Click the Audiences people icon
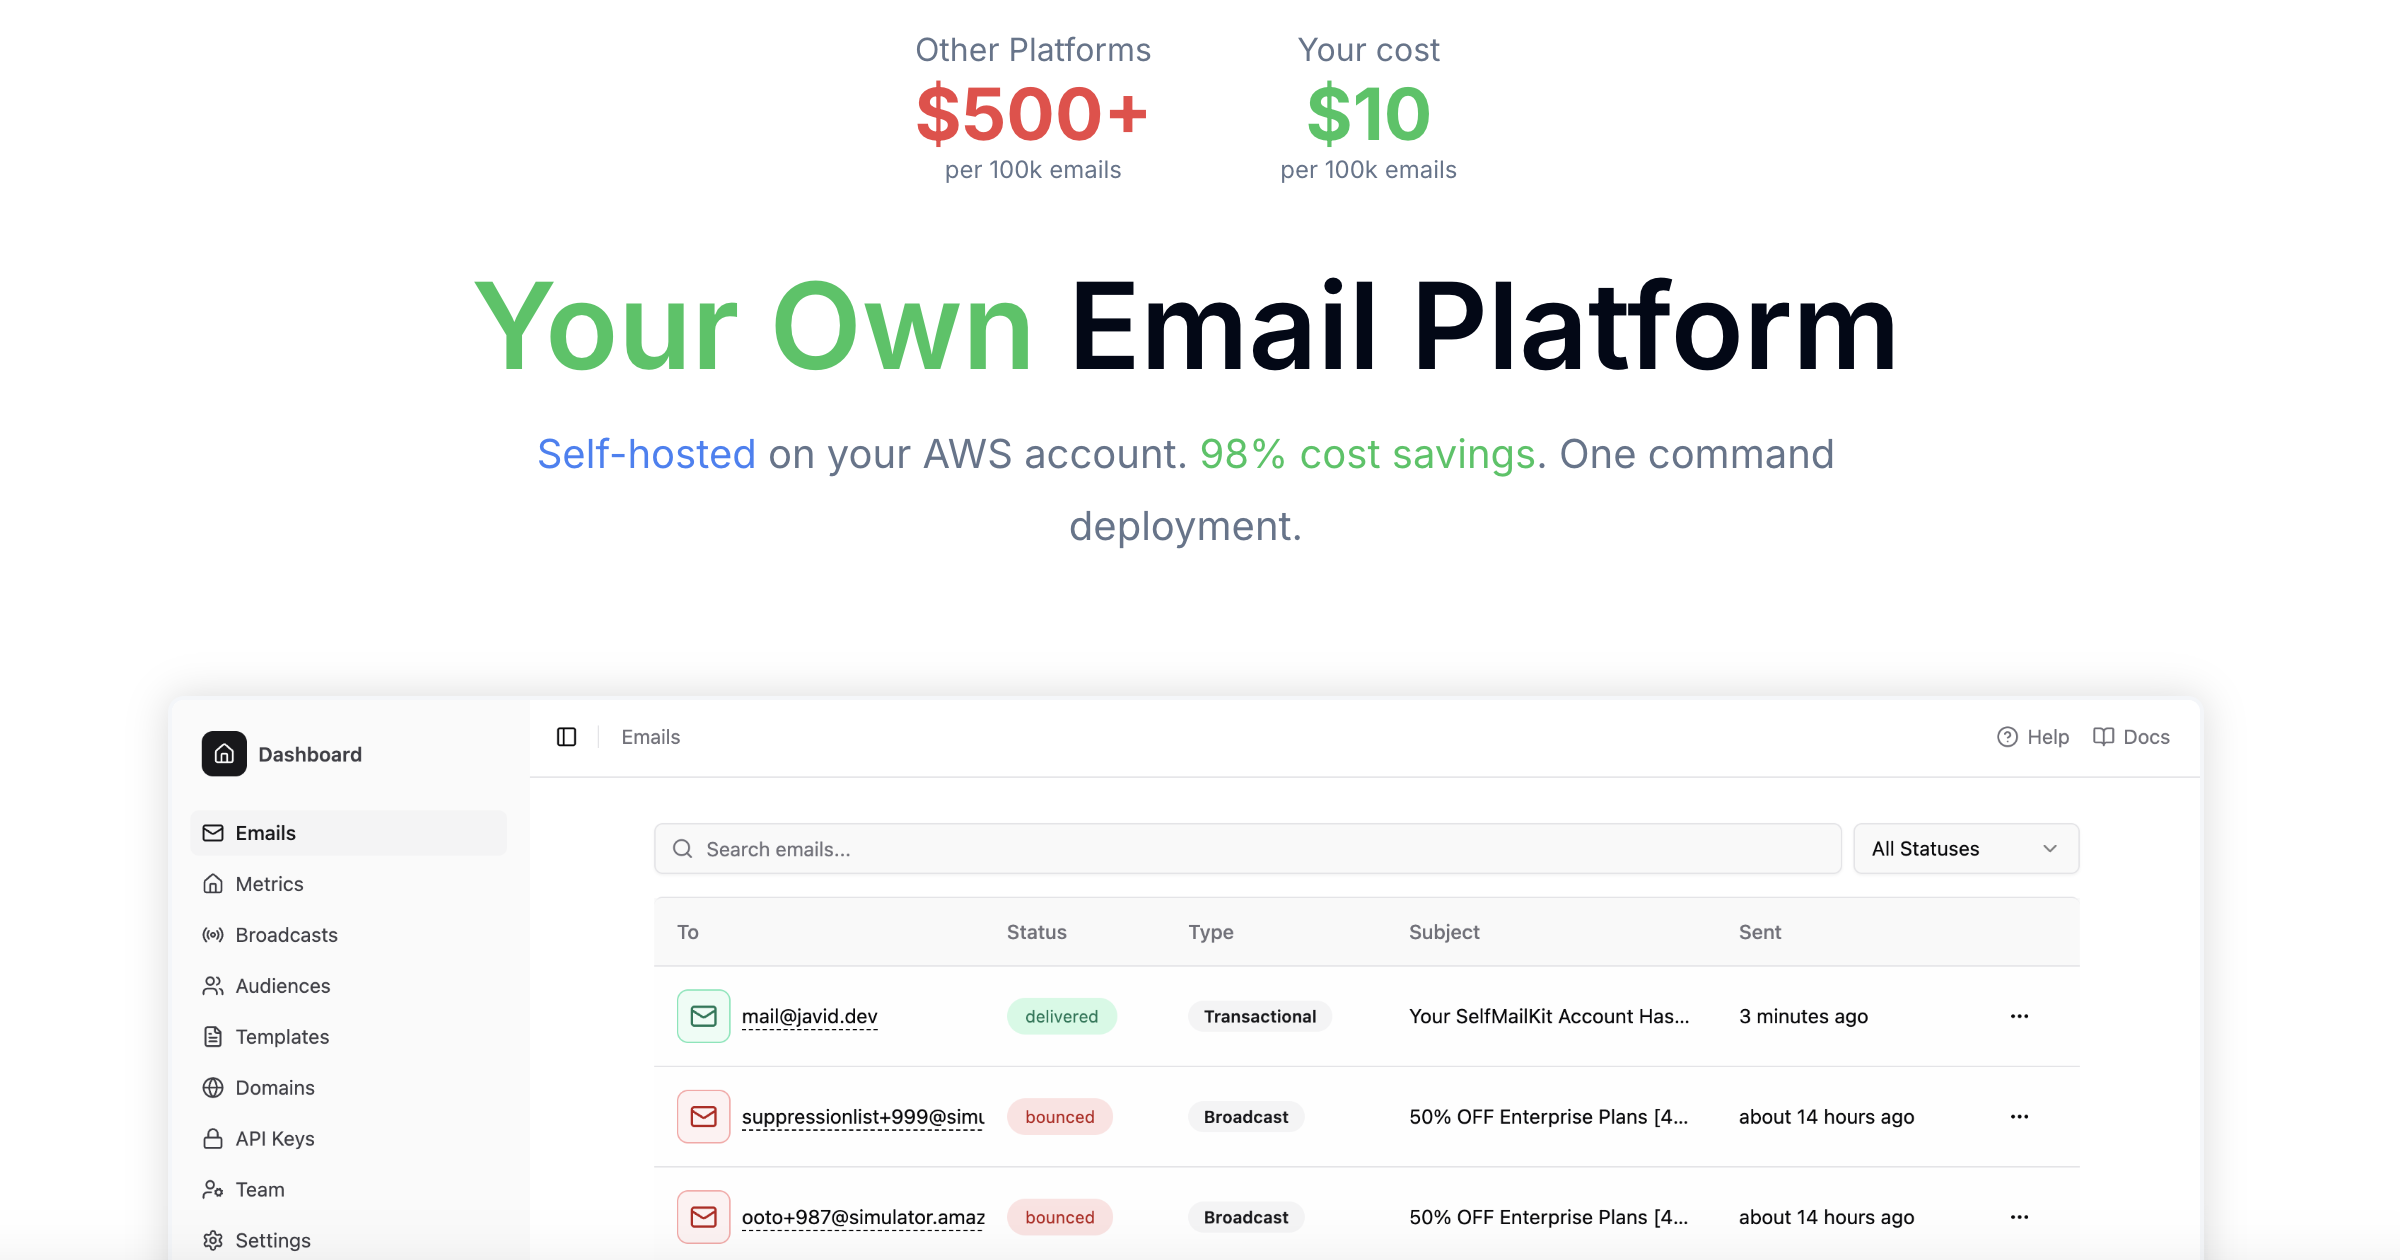Screen dimensions: 2400x1260 pos(213,986)
